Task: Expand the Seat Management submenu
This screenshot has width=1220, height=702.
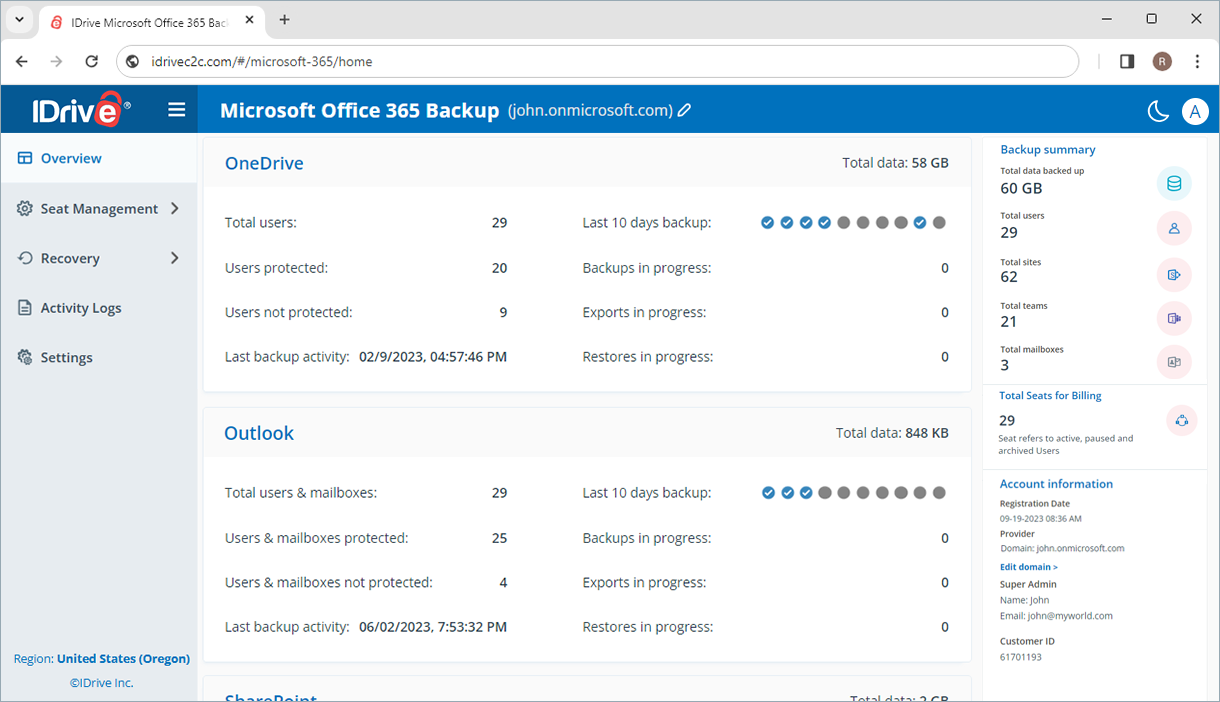Action: click(175, 208)
